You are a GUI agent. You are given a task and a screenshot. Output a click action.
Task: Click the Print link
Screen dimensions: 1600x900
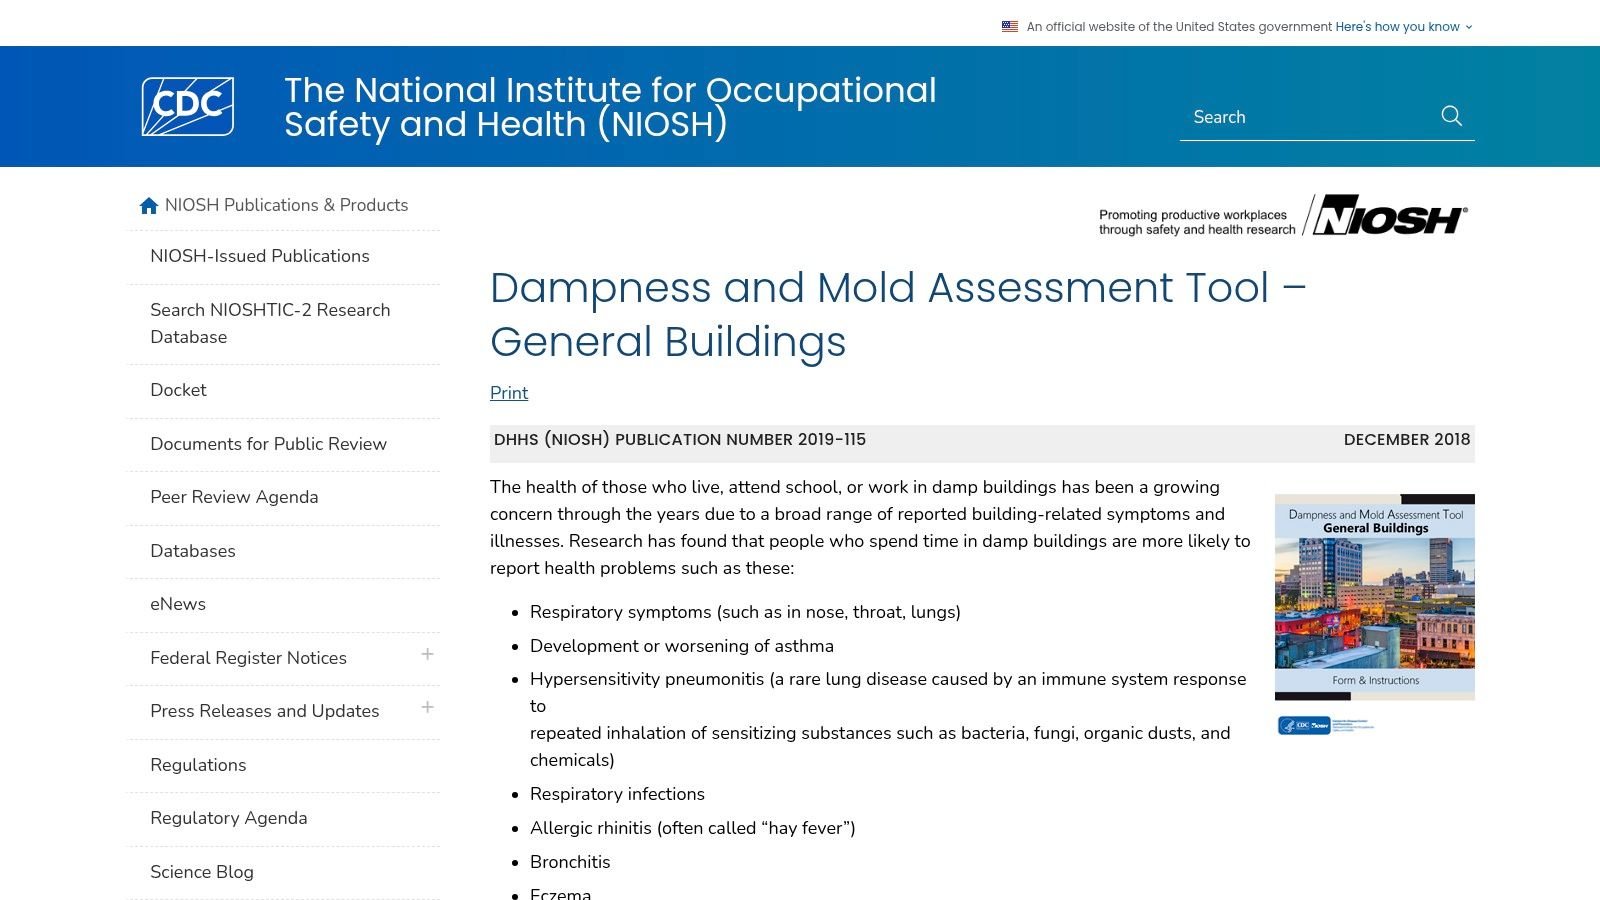coord(508,393)
